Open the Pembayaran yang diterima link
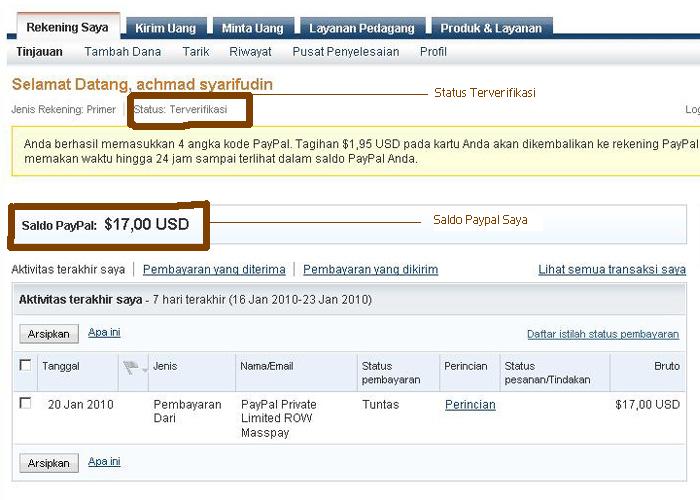The image size is (700, 500). 214,270
